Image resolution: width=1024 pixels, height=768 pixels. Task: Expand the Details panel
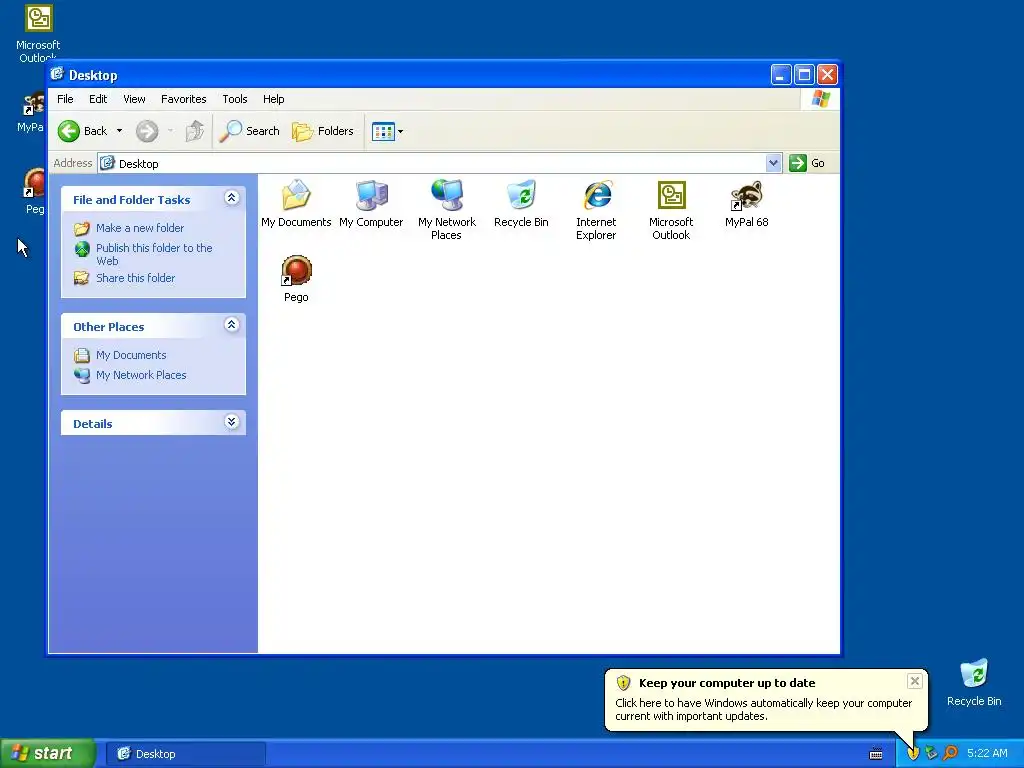[x=231, y=422]
